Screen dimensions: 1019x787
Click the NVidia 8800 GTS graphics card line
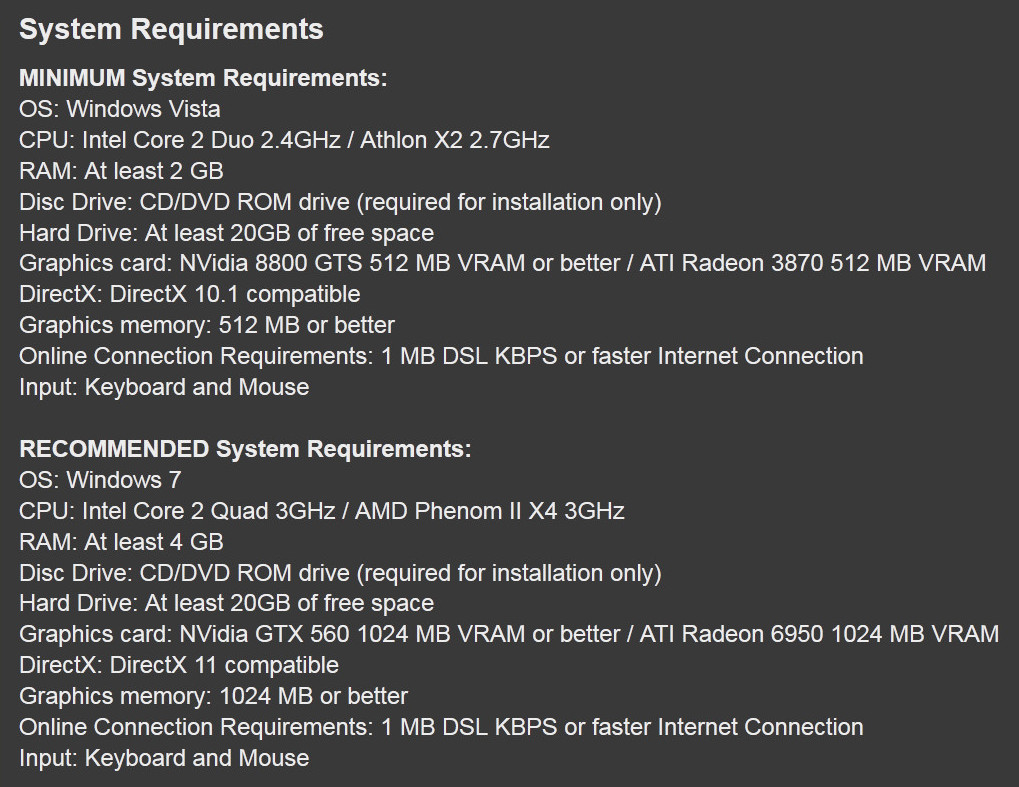pos(502,263)
